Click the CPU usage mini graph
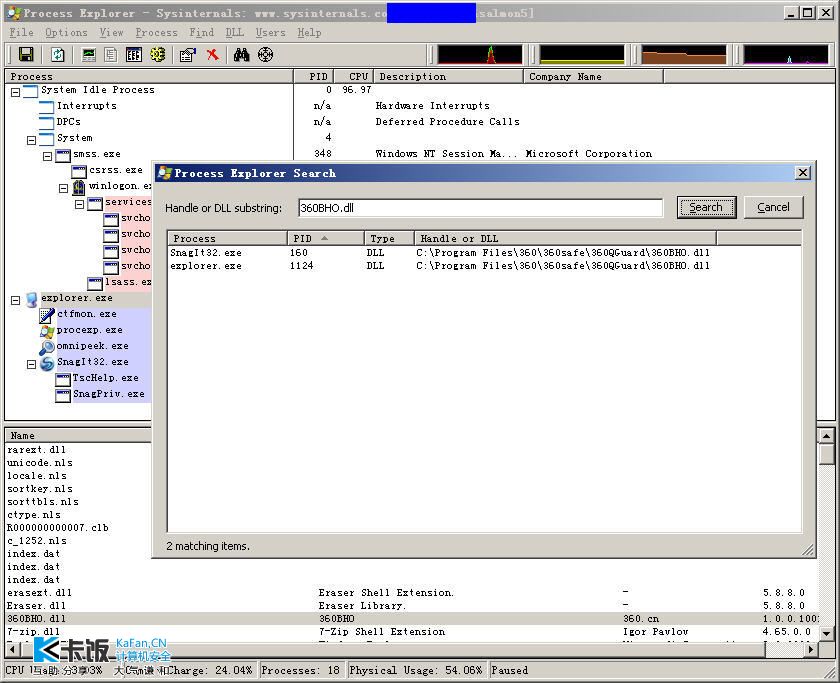This screenshot has width=840, height=683. pyautogui.click(x=479, y=54)
